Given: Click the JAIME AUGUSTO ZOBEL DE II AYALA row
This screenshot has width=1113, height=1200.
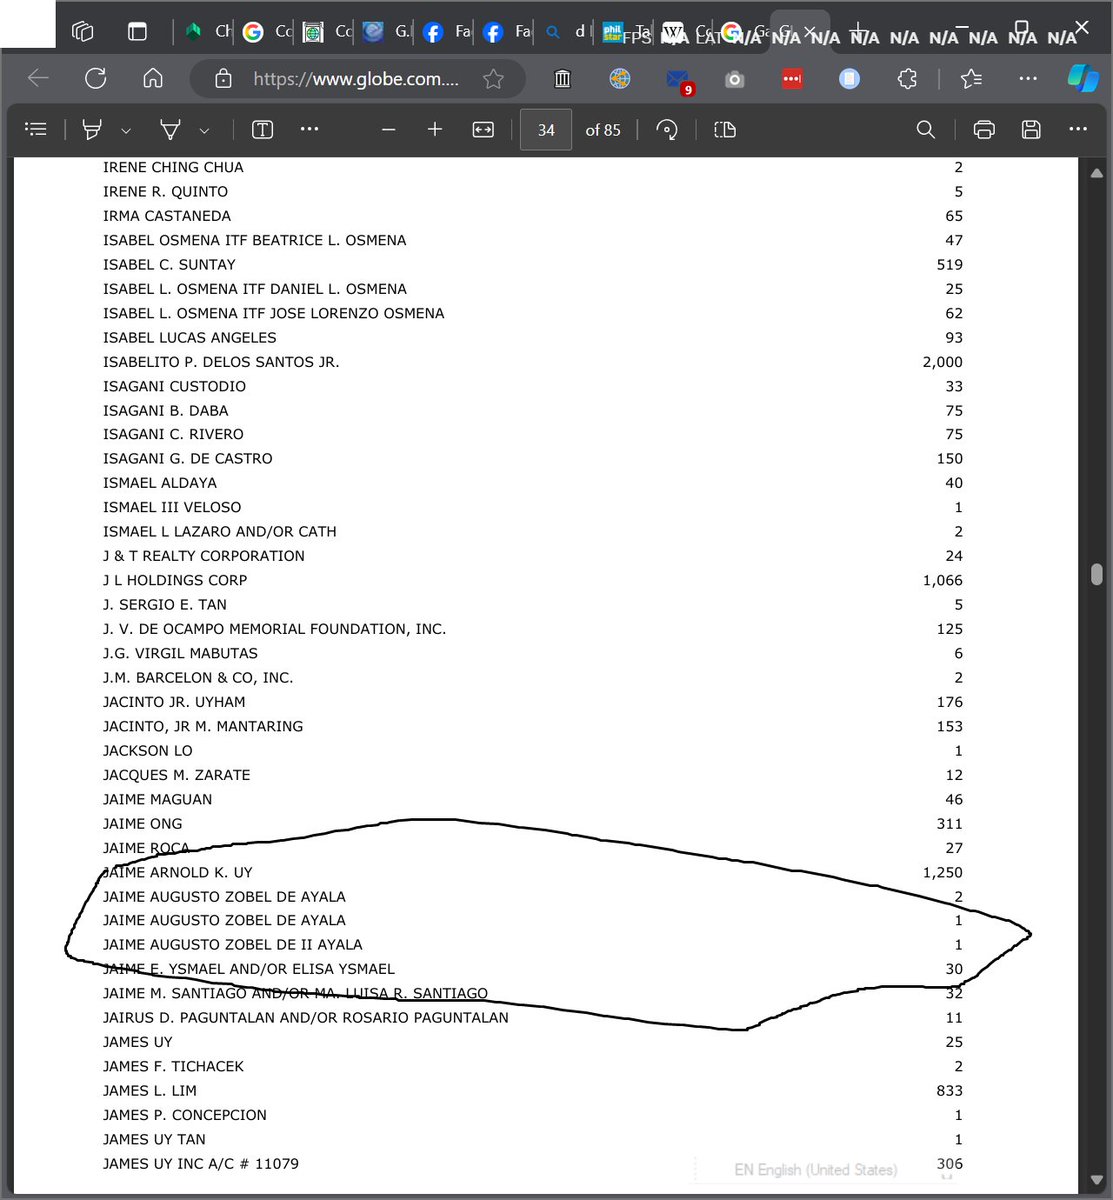Looking at the screenshot, I should 533,945.
